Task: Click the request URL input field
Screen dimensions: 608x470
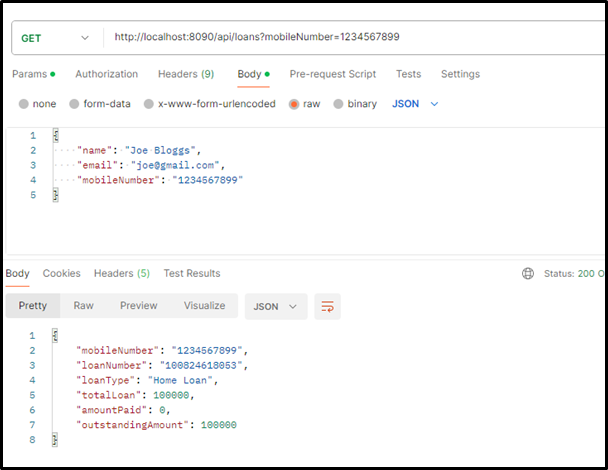Action: [x=350, y=37]
